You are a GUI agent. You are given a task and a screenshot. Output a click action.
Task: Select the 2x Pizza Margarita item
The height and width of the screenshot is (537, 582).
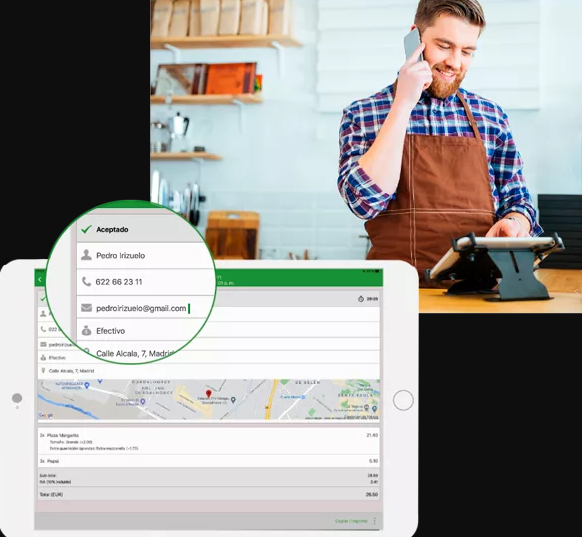click(x=59, y=435)
